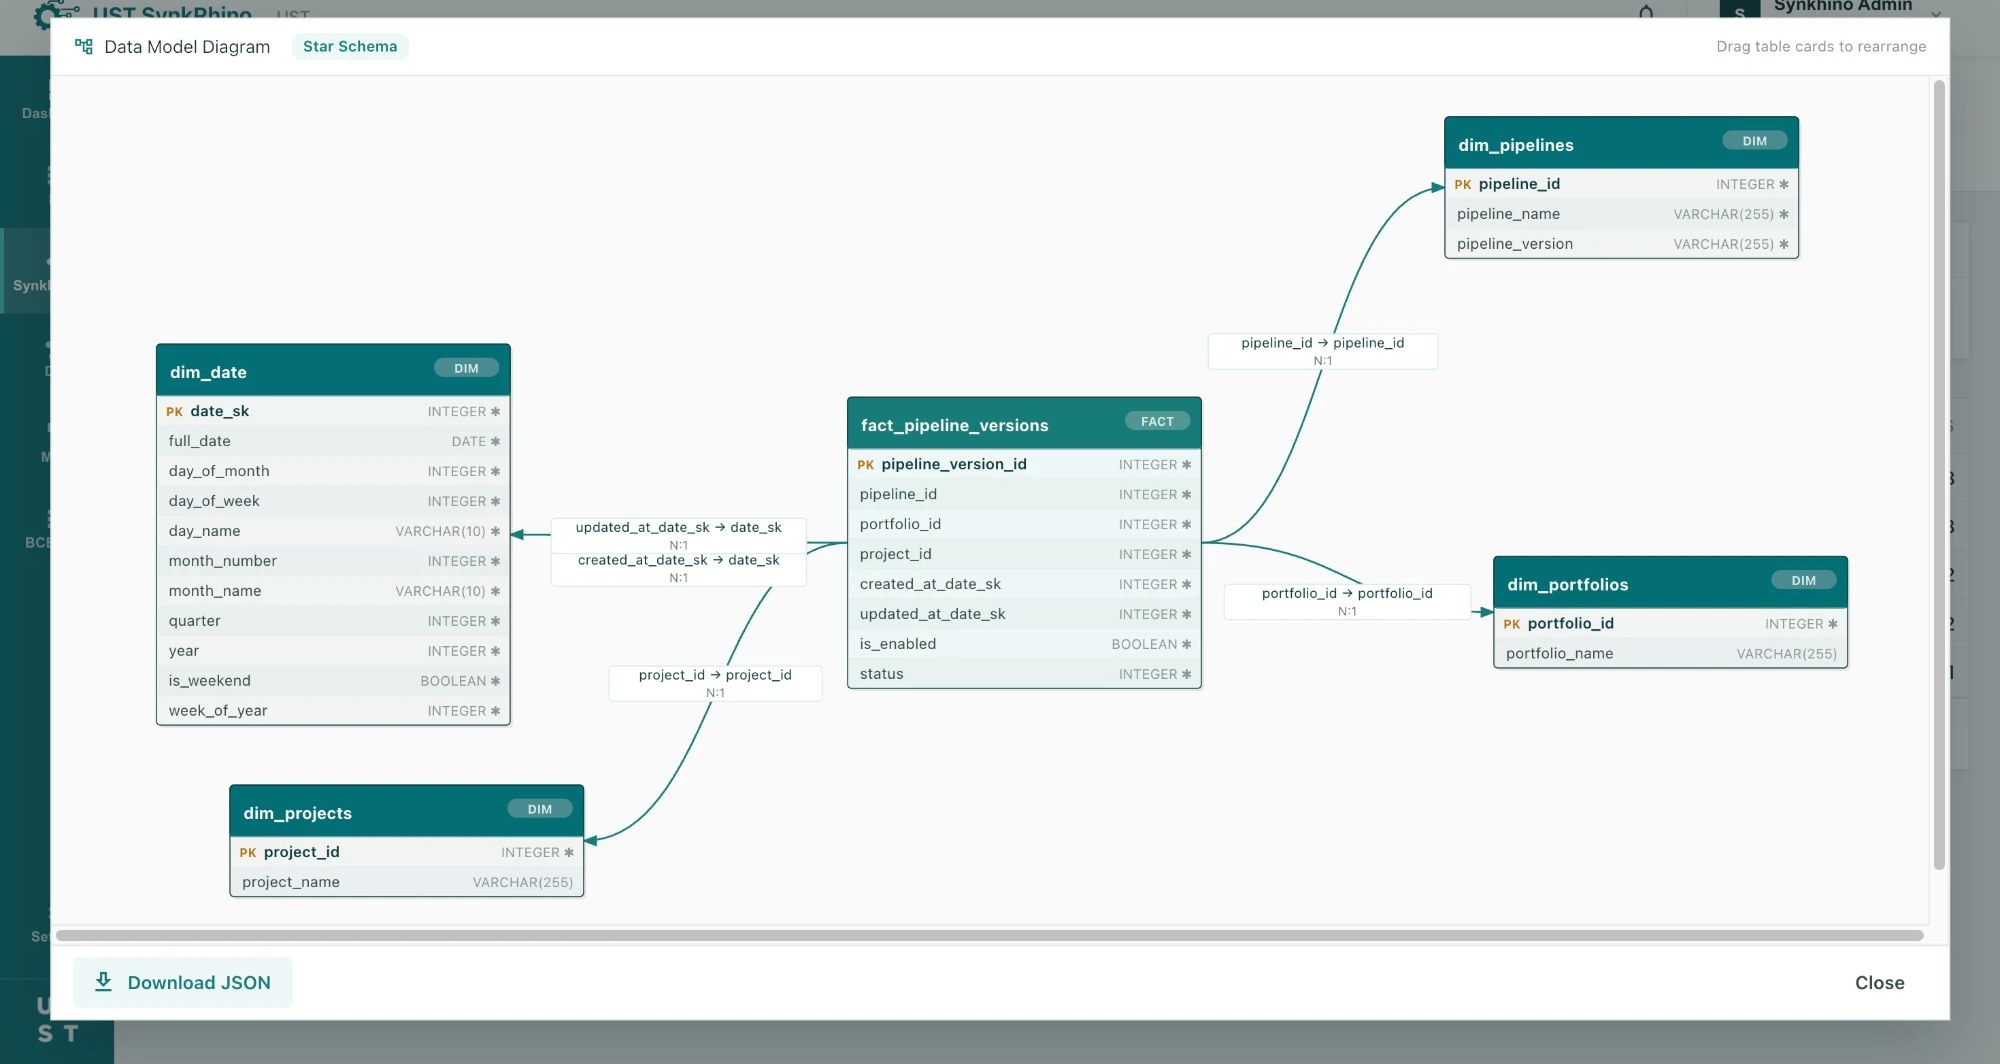Viewport: 2000px width, 1064px height.
Task: Click the DATE type of full_date
Action: point(469,442)
